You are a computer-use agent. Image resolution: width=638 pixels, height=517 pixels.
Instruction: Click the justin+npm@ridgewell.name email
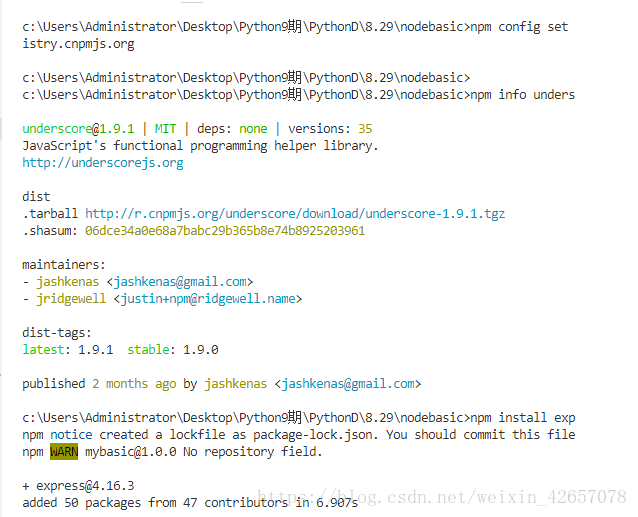tap(208, 299)
